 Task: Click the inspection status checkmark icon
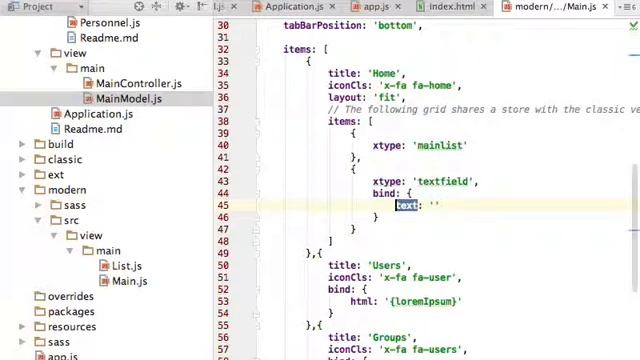point(633,26)
